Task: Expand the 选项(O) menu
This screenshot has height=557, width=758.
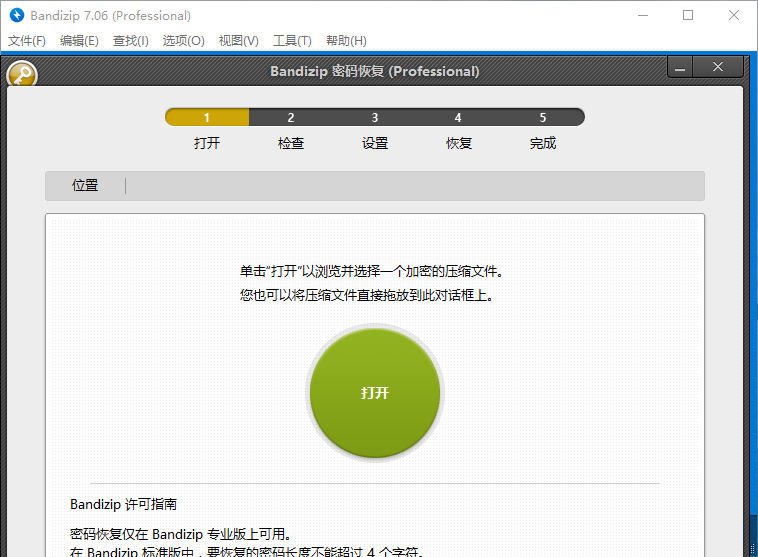Action: coord(184,41)
